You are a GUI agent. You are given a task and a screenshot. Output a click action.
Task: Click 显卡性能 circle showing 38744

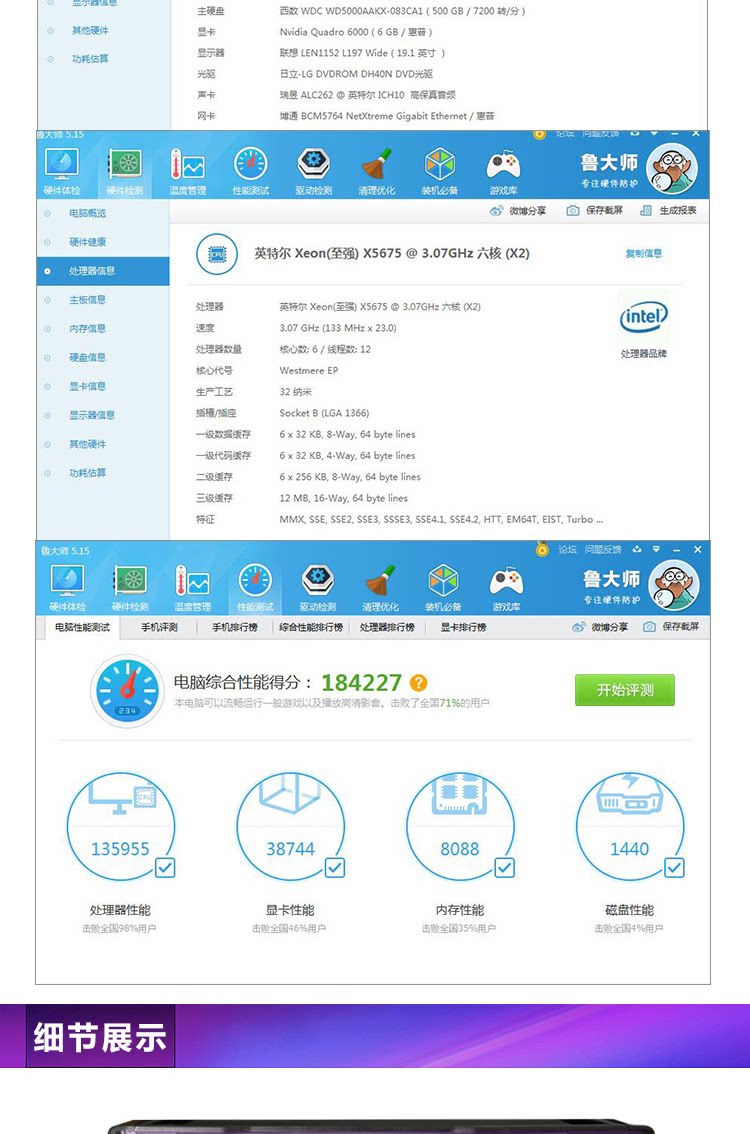point(291,827)
